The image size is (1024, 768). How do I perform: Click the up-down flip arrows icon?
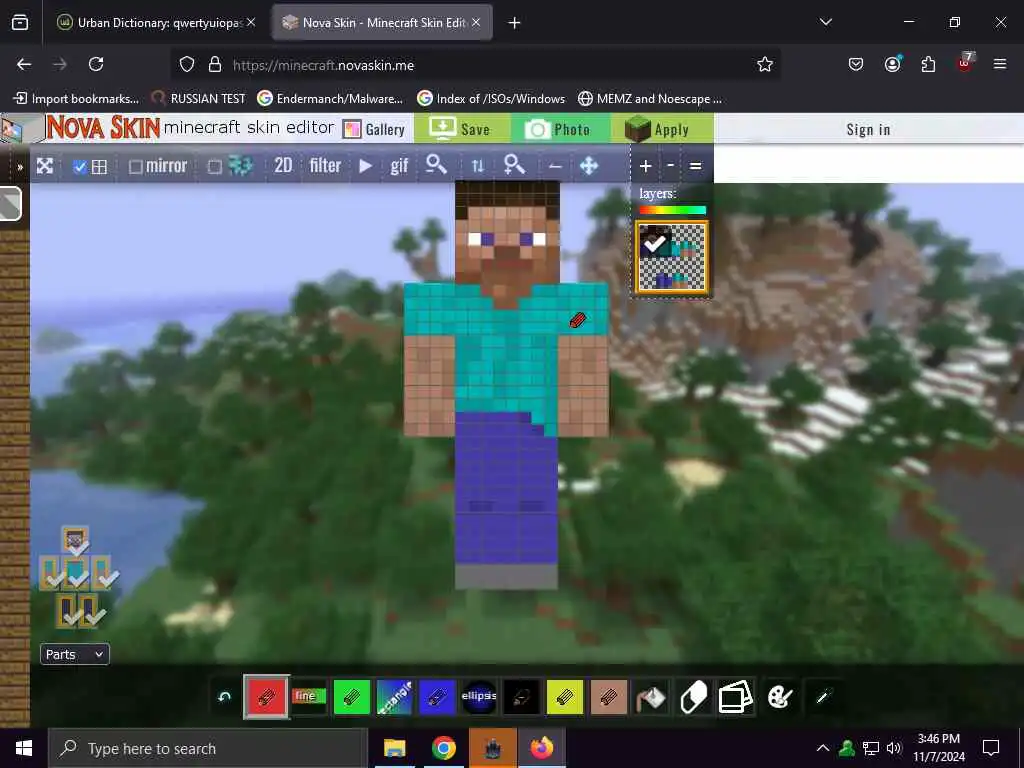477,167
